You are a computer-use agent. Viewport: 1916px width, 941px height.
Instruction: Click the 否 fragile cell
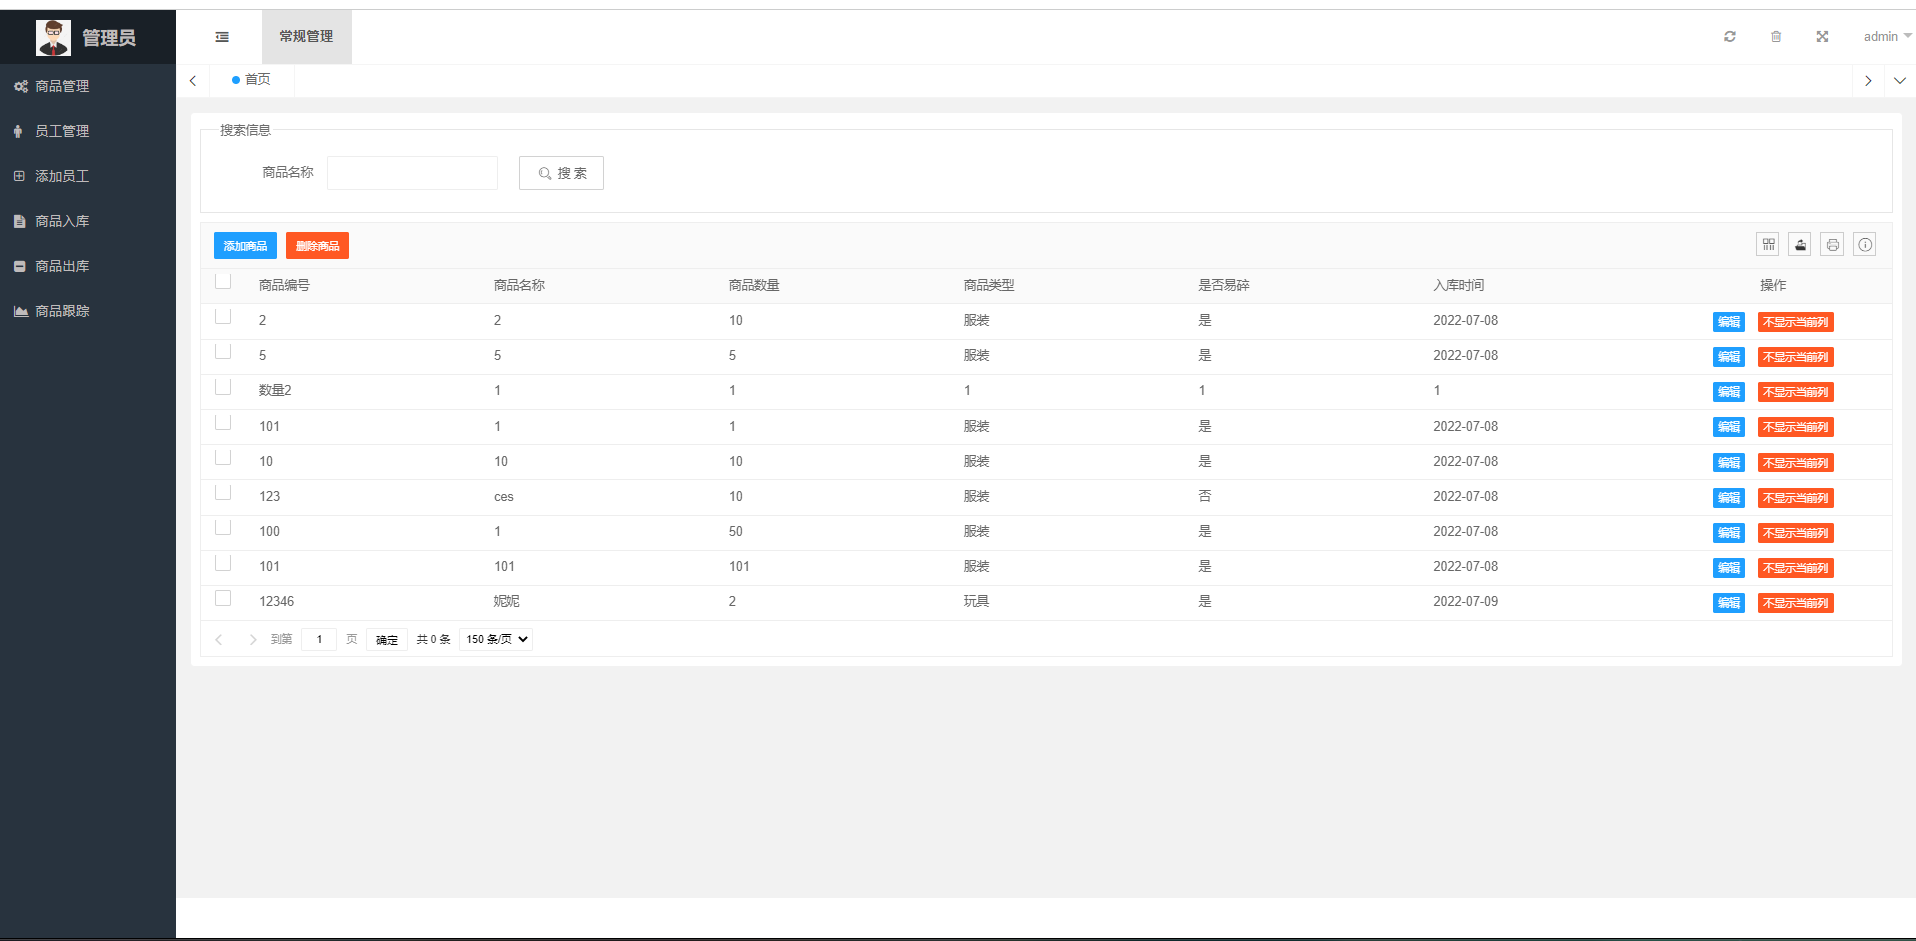pyautogui.click(x=1205, y=497)
